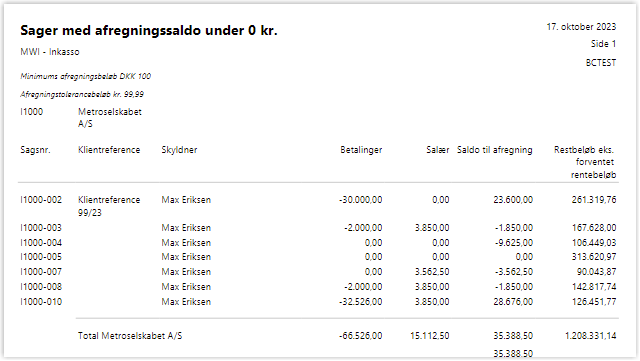Click total remaining '1.208.331,14'
The height and width of the screenshot is (361, 640).
591,336
